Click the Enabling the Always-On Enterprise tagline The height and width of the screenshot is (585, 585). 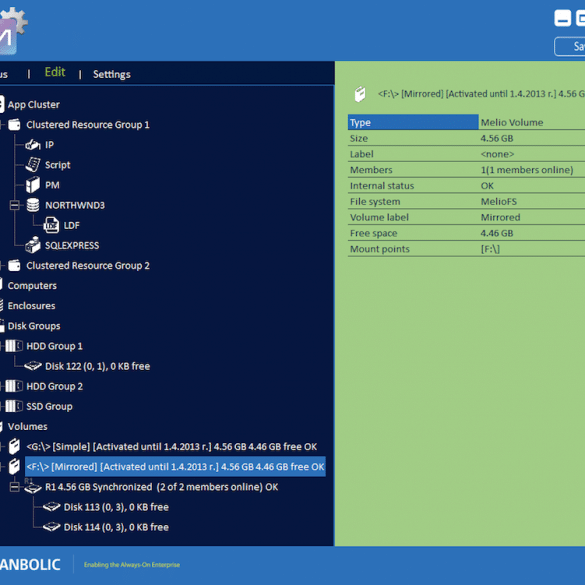(x=132, y=564)
